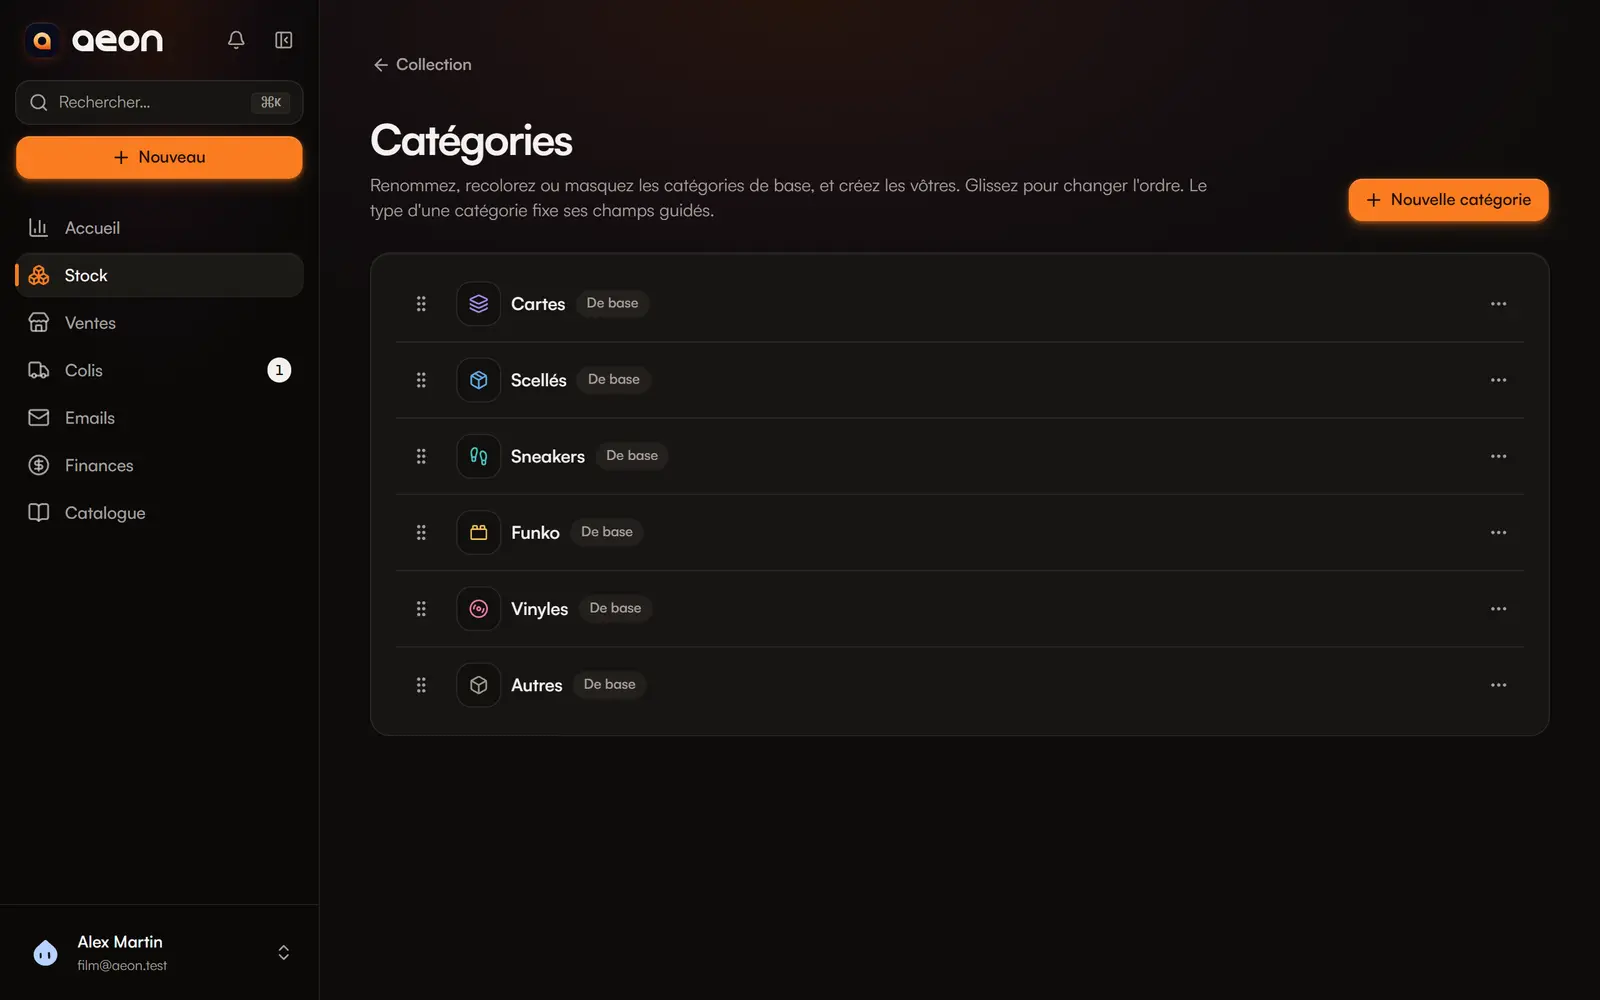
Task: Click the Nouvelle catégorie button
Action: point(1448,200)
